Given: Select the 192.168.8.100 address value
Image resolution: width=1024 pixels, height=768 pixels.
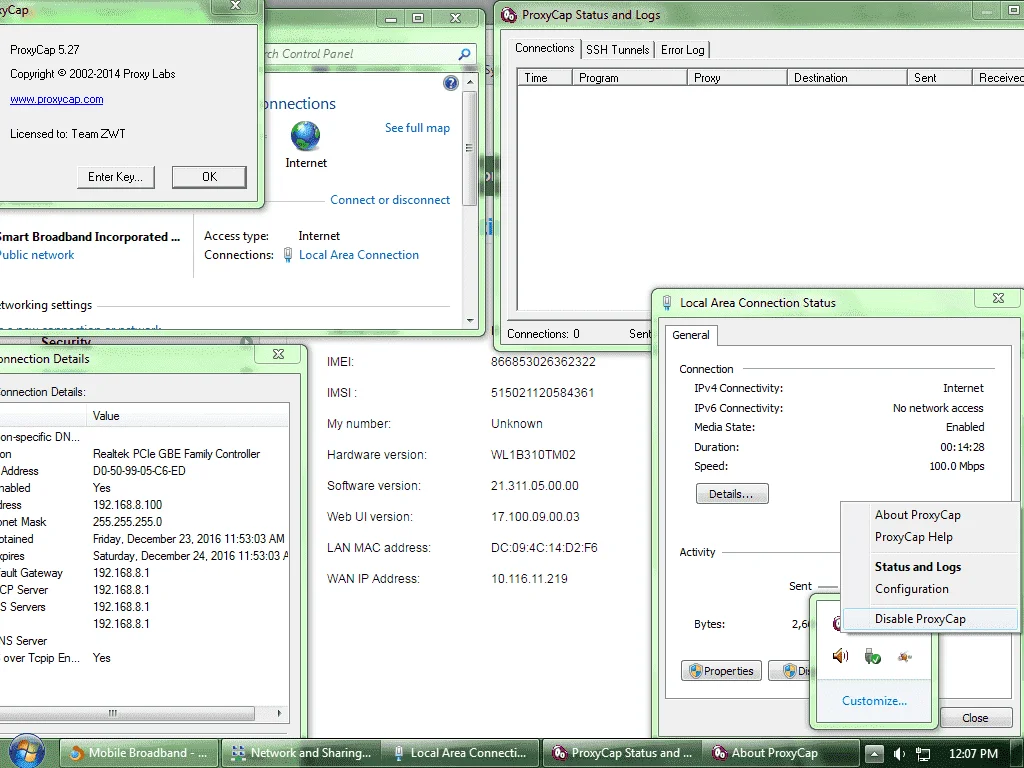Looking at the screenshot, I should tap(127, 505).
